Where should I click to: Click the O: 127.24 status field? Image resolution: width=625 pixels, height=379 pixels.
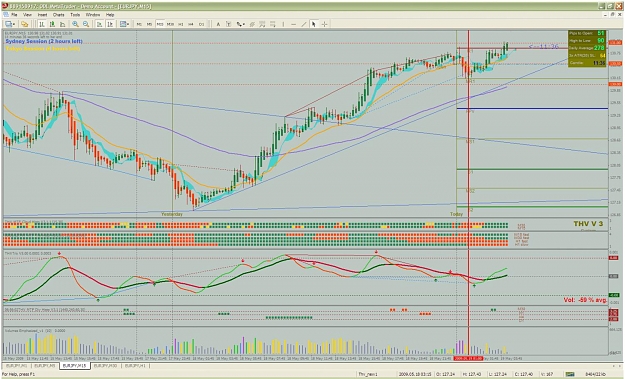click(446, 374)
